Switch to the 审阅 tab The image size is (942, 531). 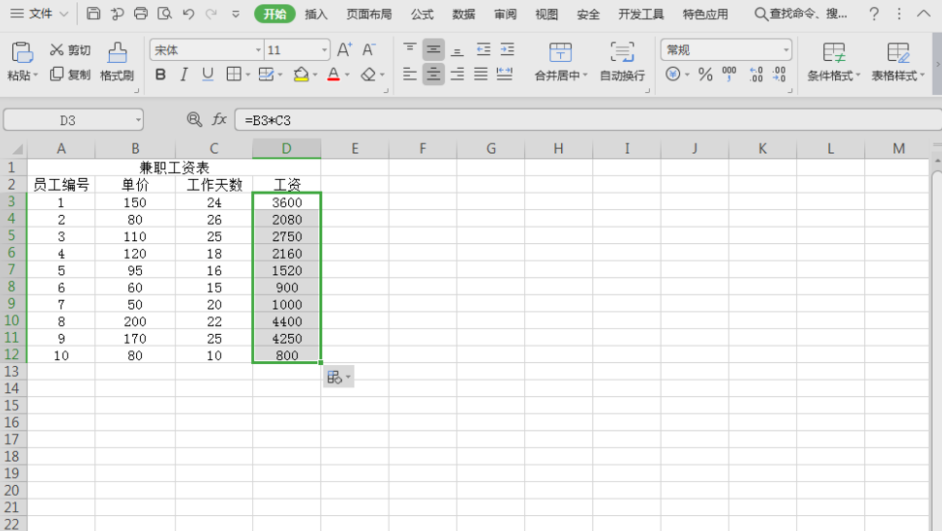505,14
